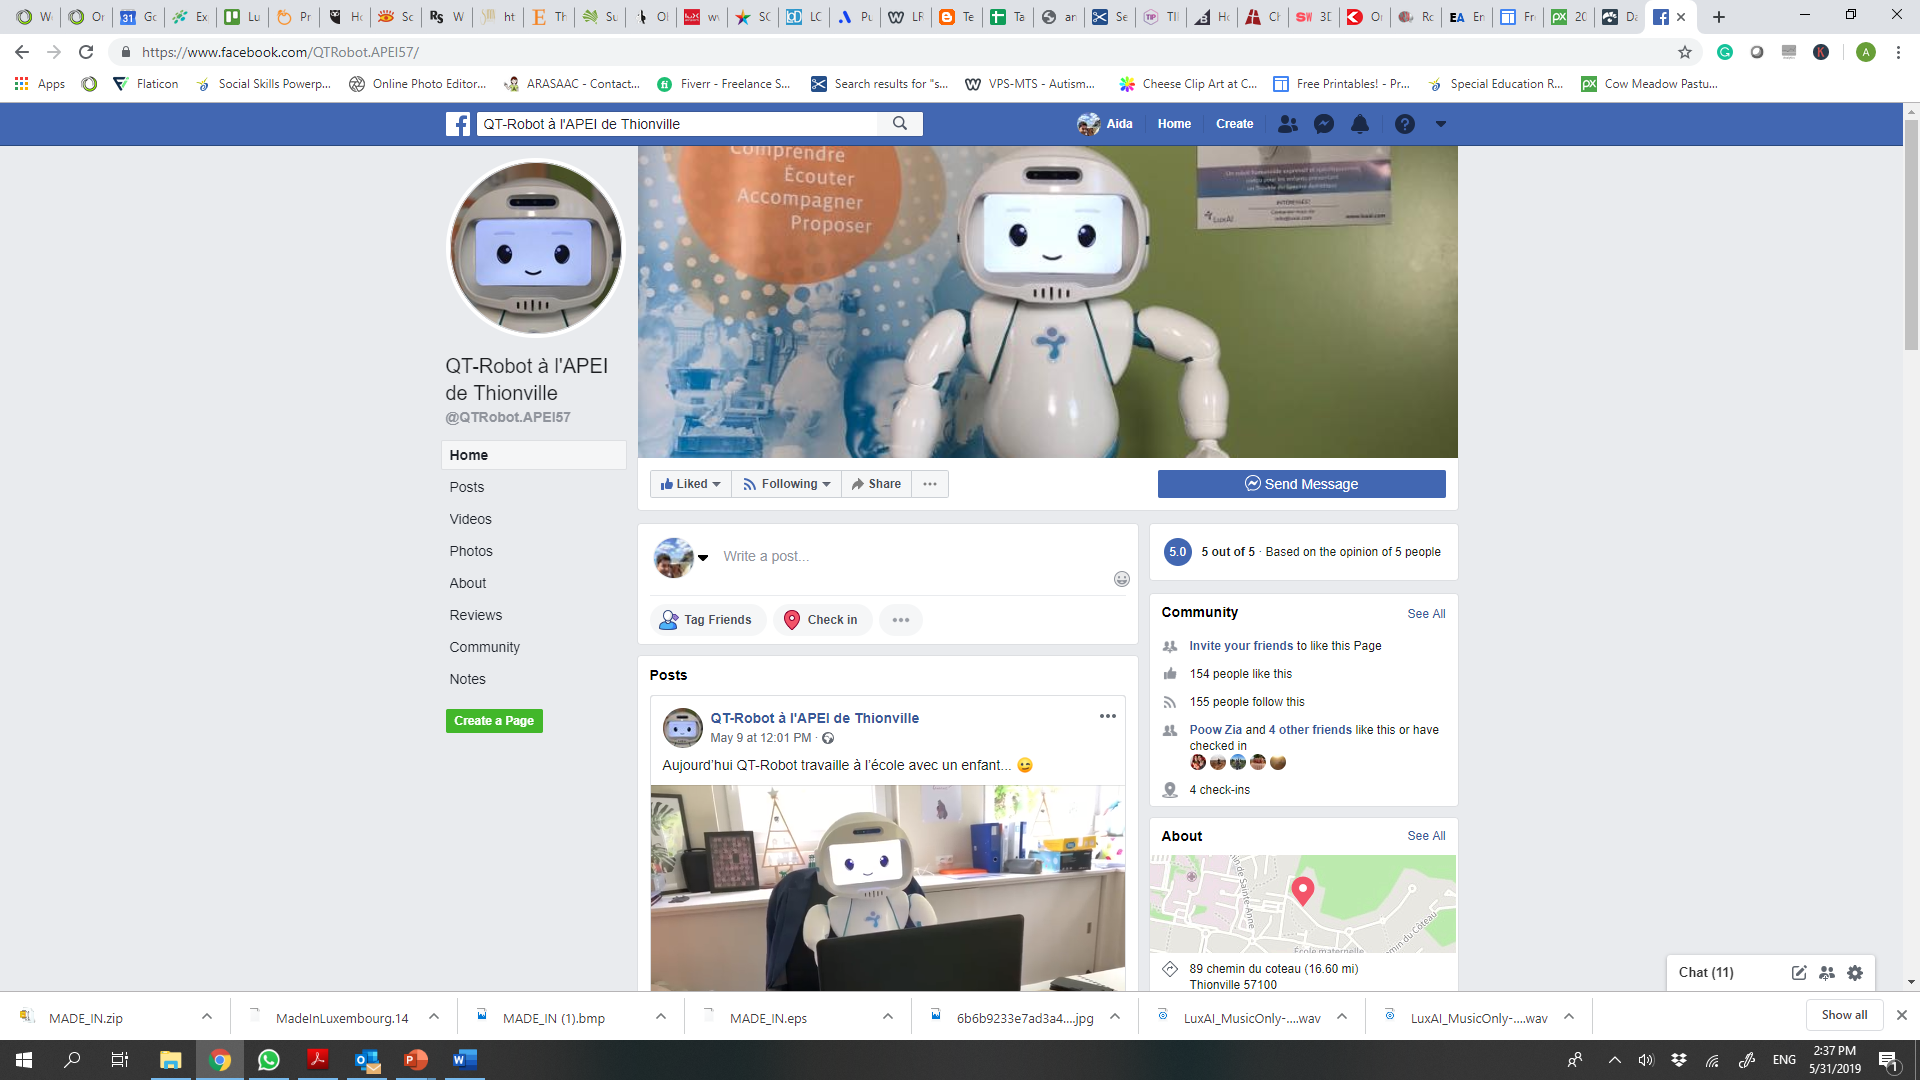Open Facebook Messenger icon in top bar

tap(1323, 124)
